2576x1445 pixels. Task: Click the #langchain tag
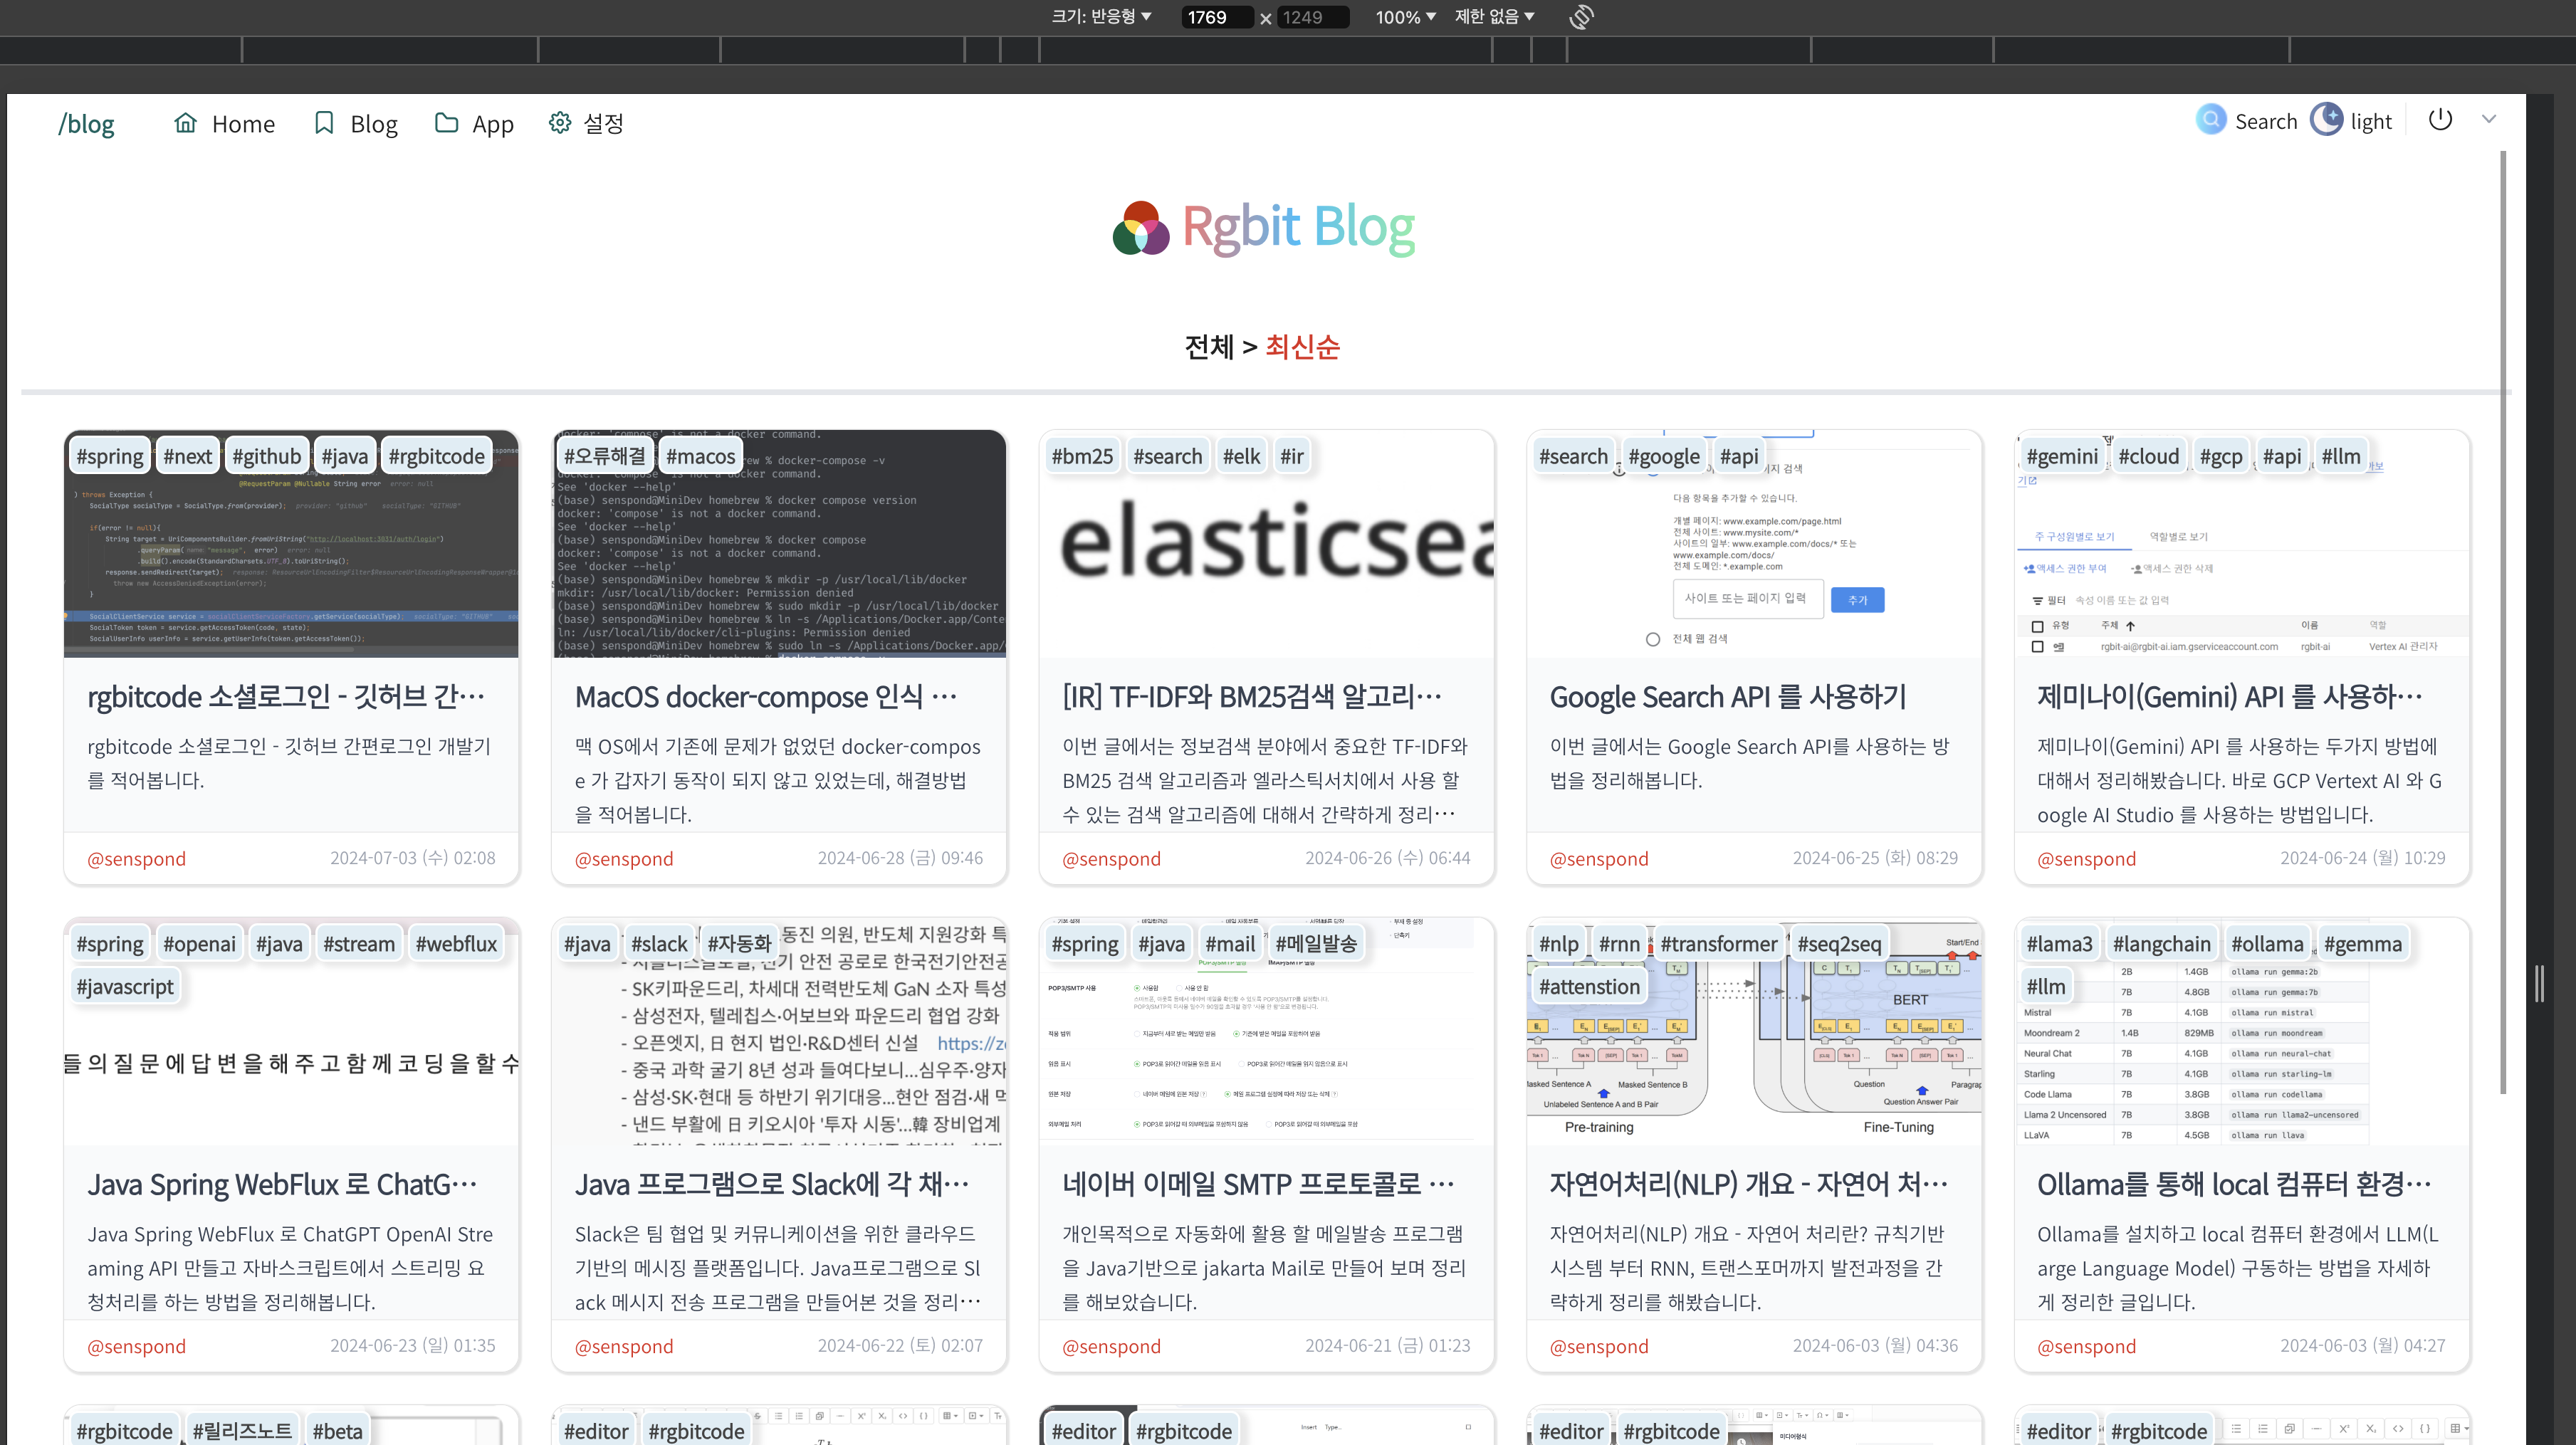[x=2161, y=943]
